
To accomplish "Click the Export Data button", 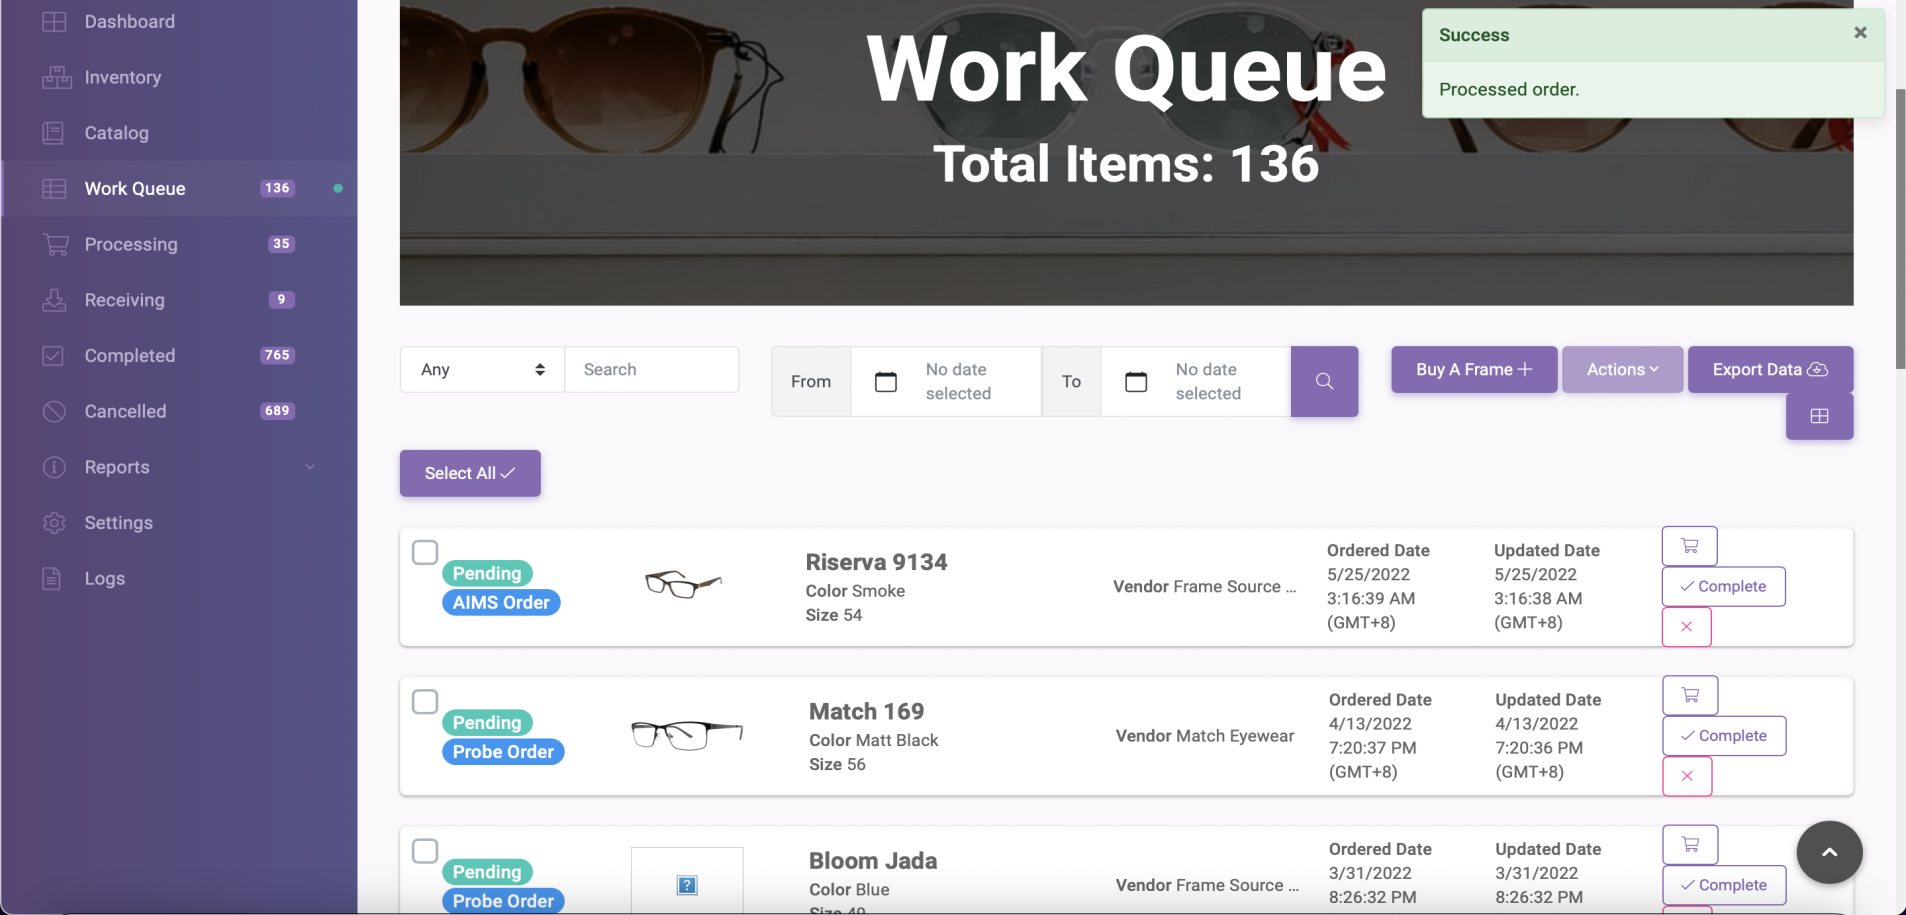I will (x=1770, y=369).
